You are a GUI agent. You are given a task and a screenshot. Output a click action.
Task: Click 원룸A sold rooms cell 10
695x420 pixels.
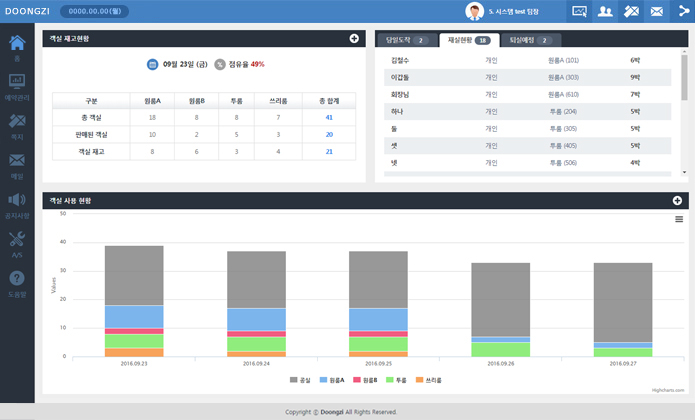(x=152, y=135)
